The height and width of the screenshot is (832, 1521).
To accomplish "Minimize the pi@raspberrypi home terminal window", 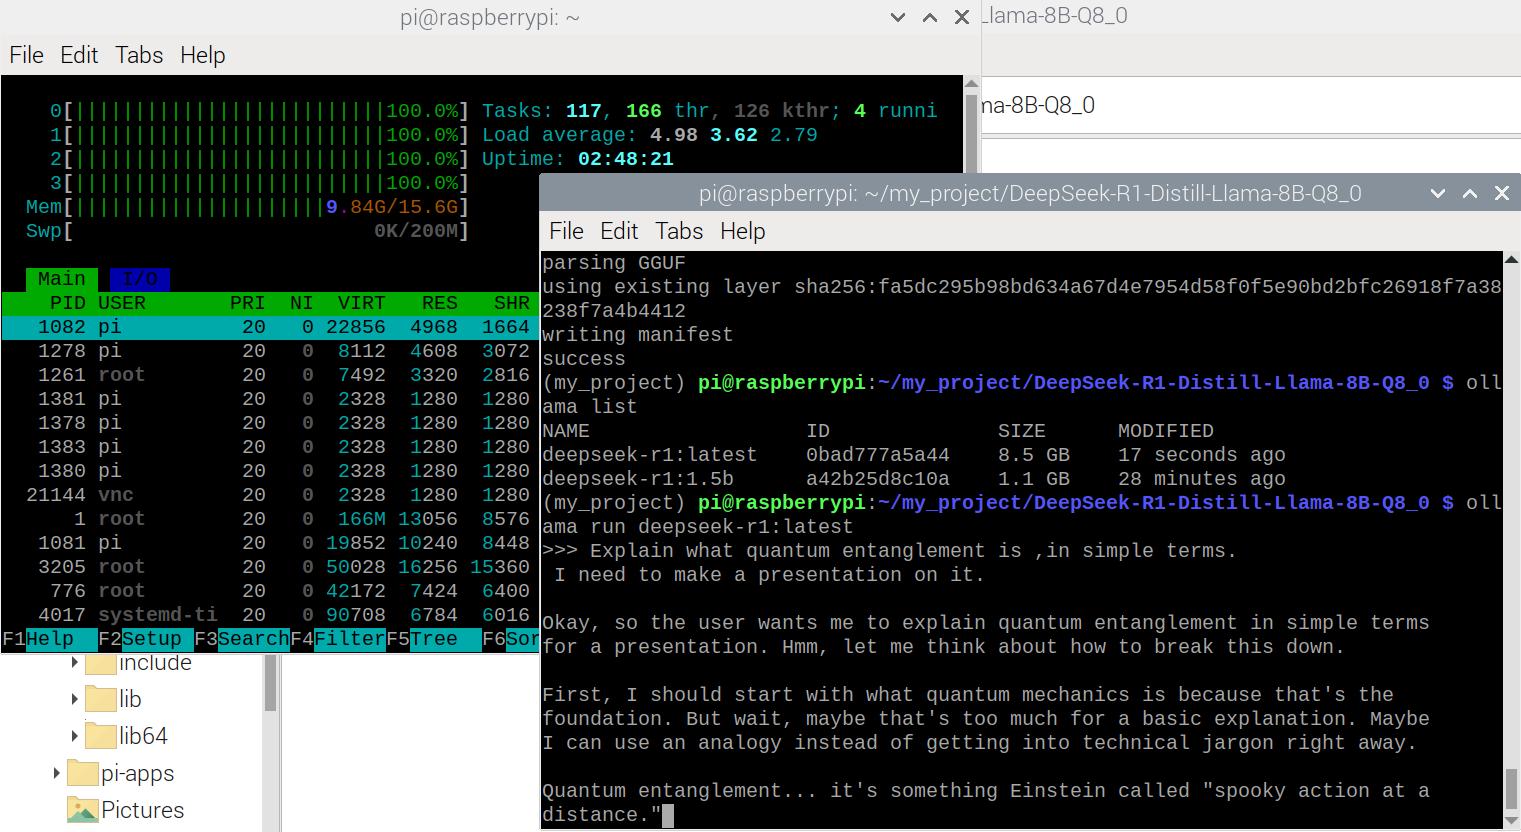I will [x=897, y=18].
